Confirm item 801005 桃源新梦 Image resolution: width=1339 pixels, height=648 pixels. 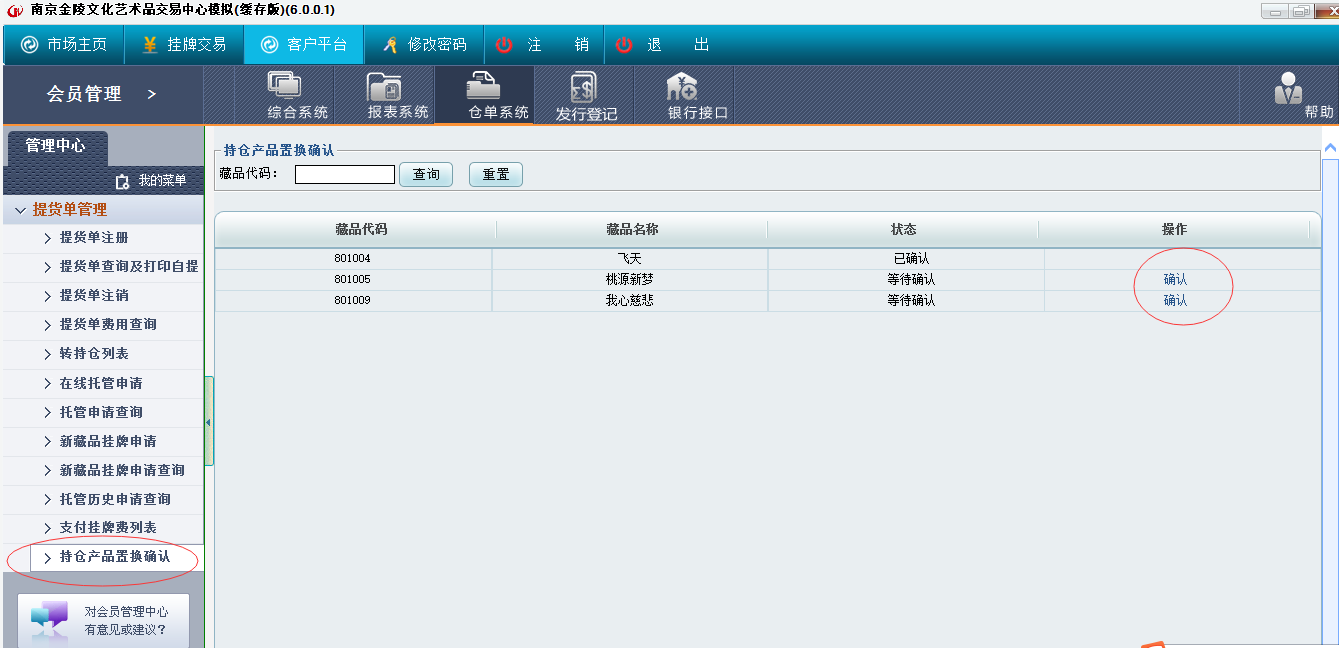click(1175, 280)
